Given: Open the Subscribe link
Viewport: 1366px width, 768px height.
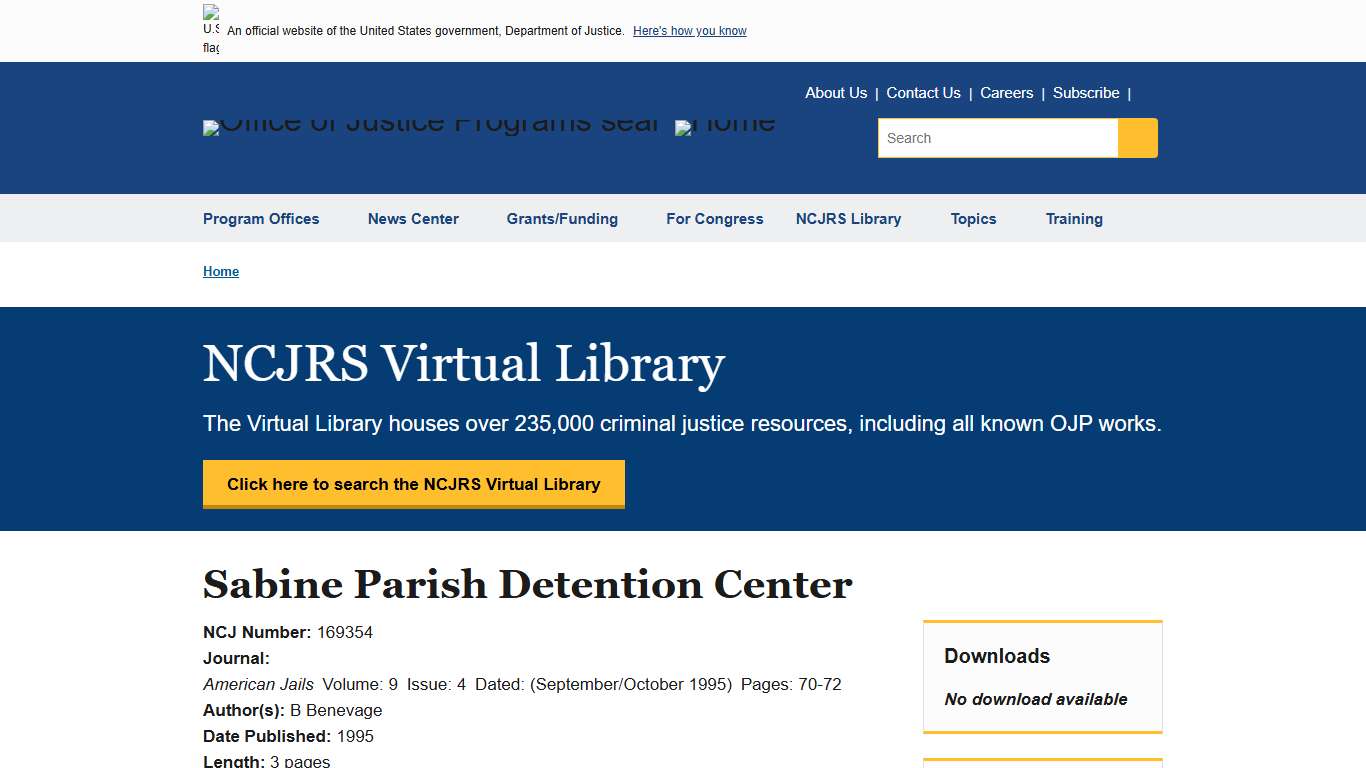Looking at the screenshot, I should (1086, 92).
